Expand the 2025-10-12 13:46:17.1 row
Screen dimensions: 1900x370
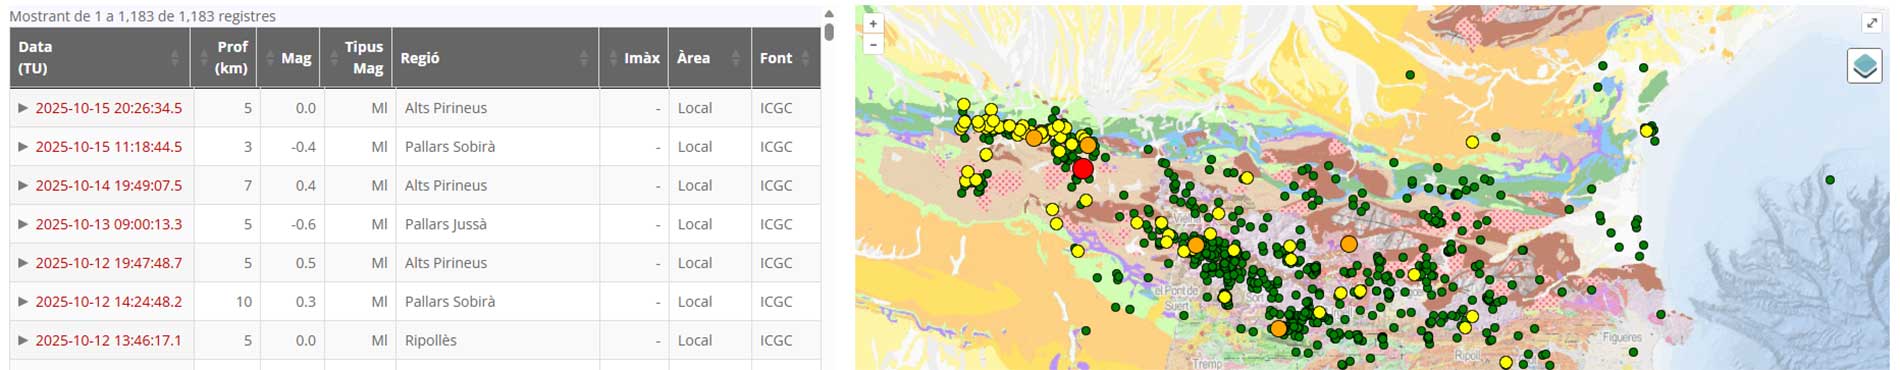[23, 341]
